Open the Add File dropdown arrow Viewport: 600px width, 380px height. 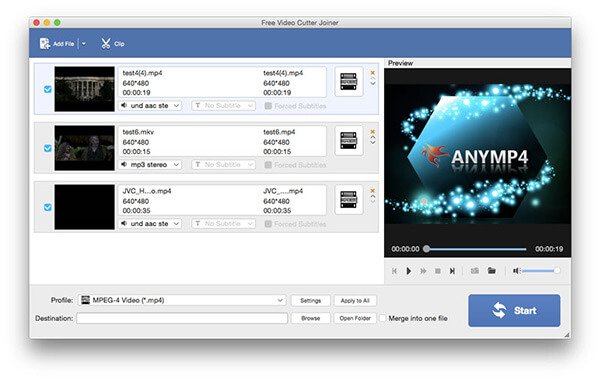[83, 44]
